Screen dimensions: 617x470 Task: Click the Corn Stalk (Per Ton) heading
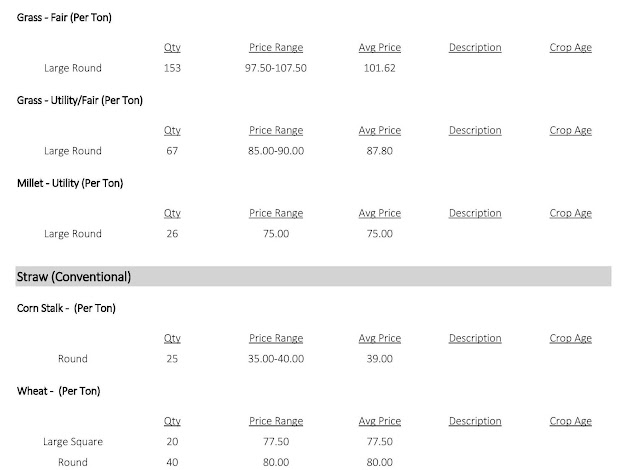tap(66, 308)
